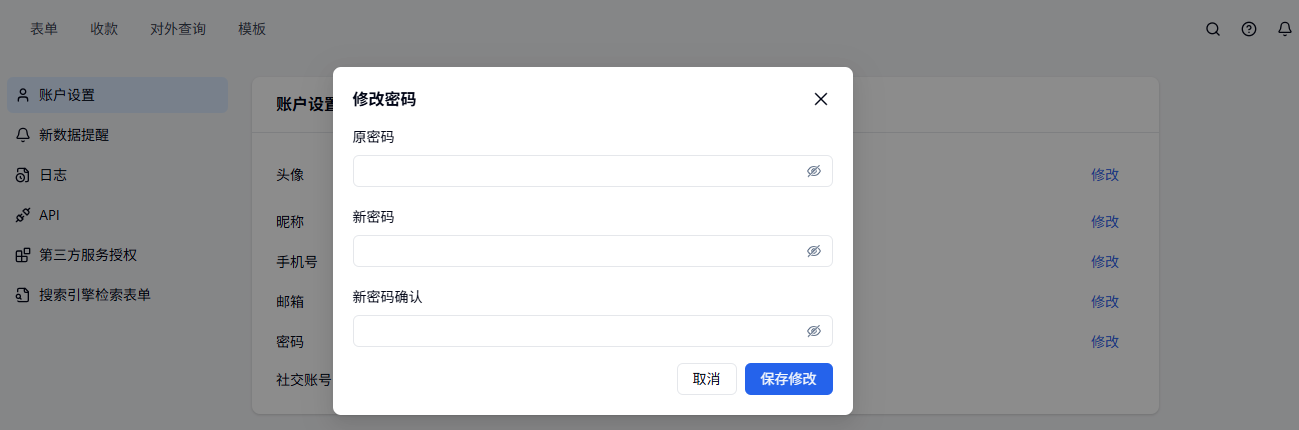
Task: Open the notifications bell icon
Action: tap(1285, 29)
